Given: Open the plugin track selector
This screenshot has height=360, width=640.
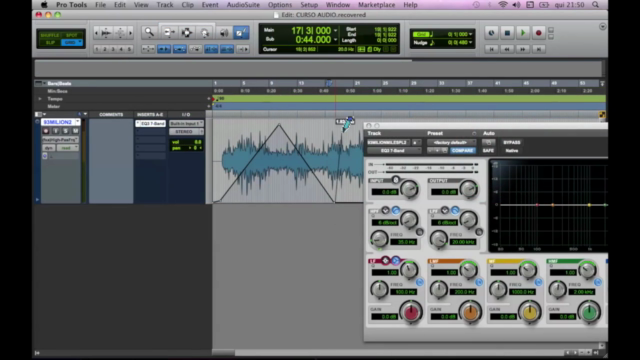Looking at the screenshot, I should pos(389,142).
